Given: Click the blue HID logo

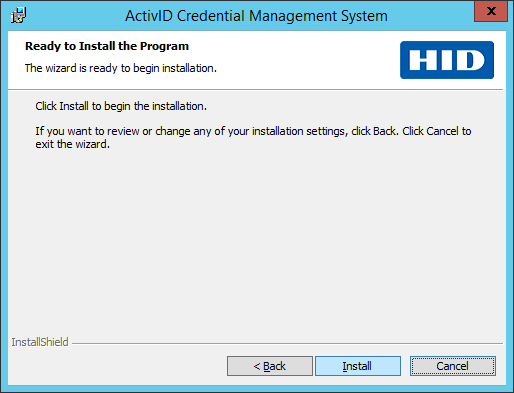Looking at the screenshot, I should (x=447, y=60).
